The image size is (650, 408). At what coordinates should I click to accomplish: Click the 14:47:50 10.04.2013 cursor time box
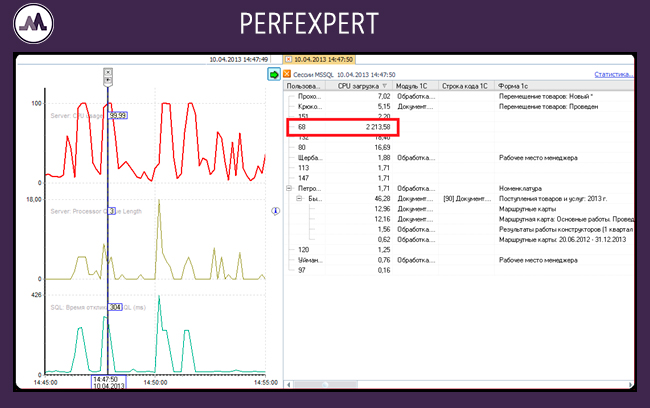tap(109, 382)
